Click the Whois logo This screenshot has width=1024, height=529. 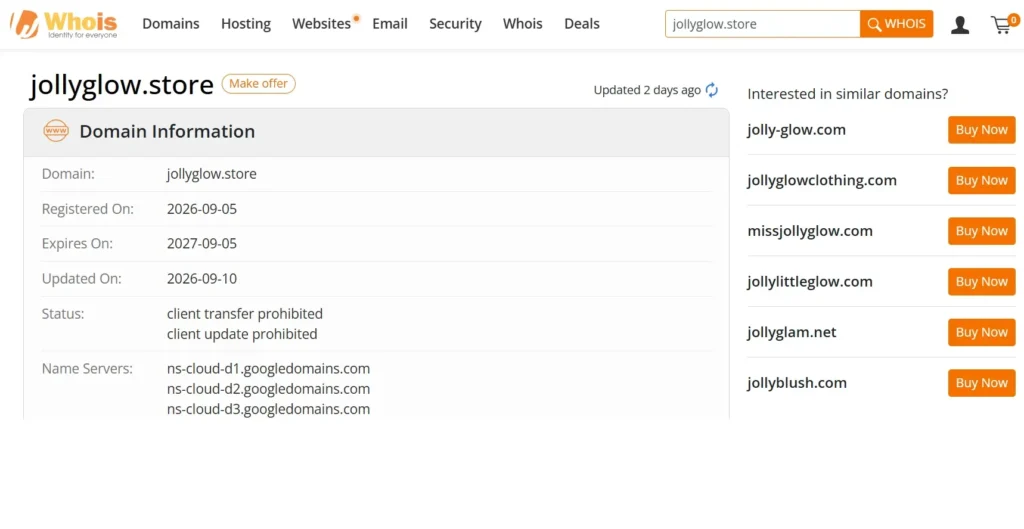click(x=63, y=24)
